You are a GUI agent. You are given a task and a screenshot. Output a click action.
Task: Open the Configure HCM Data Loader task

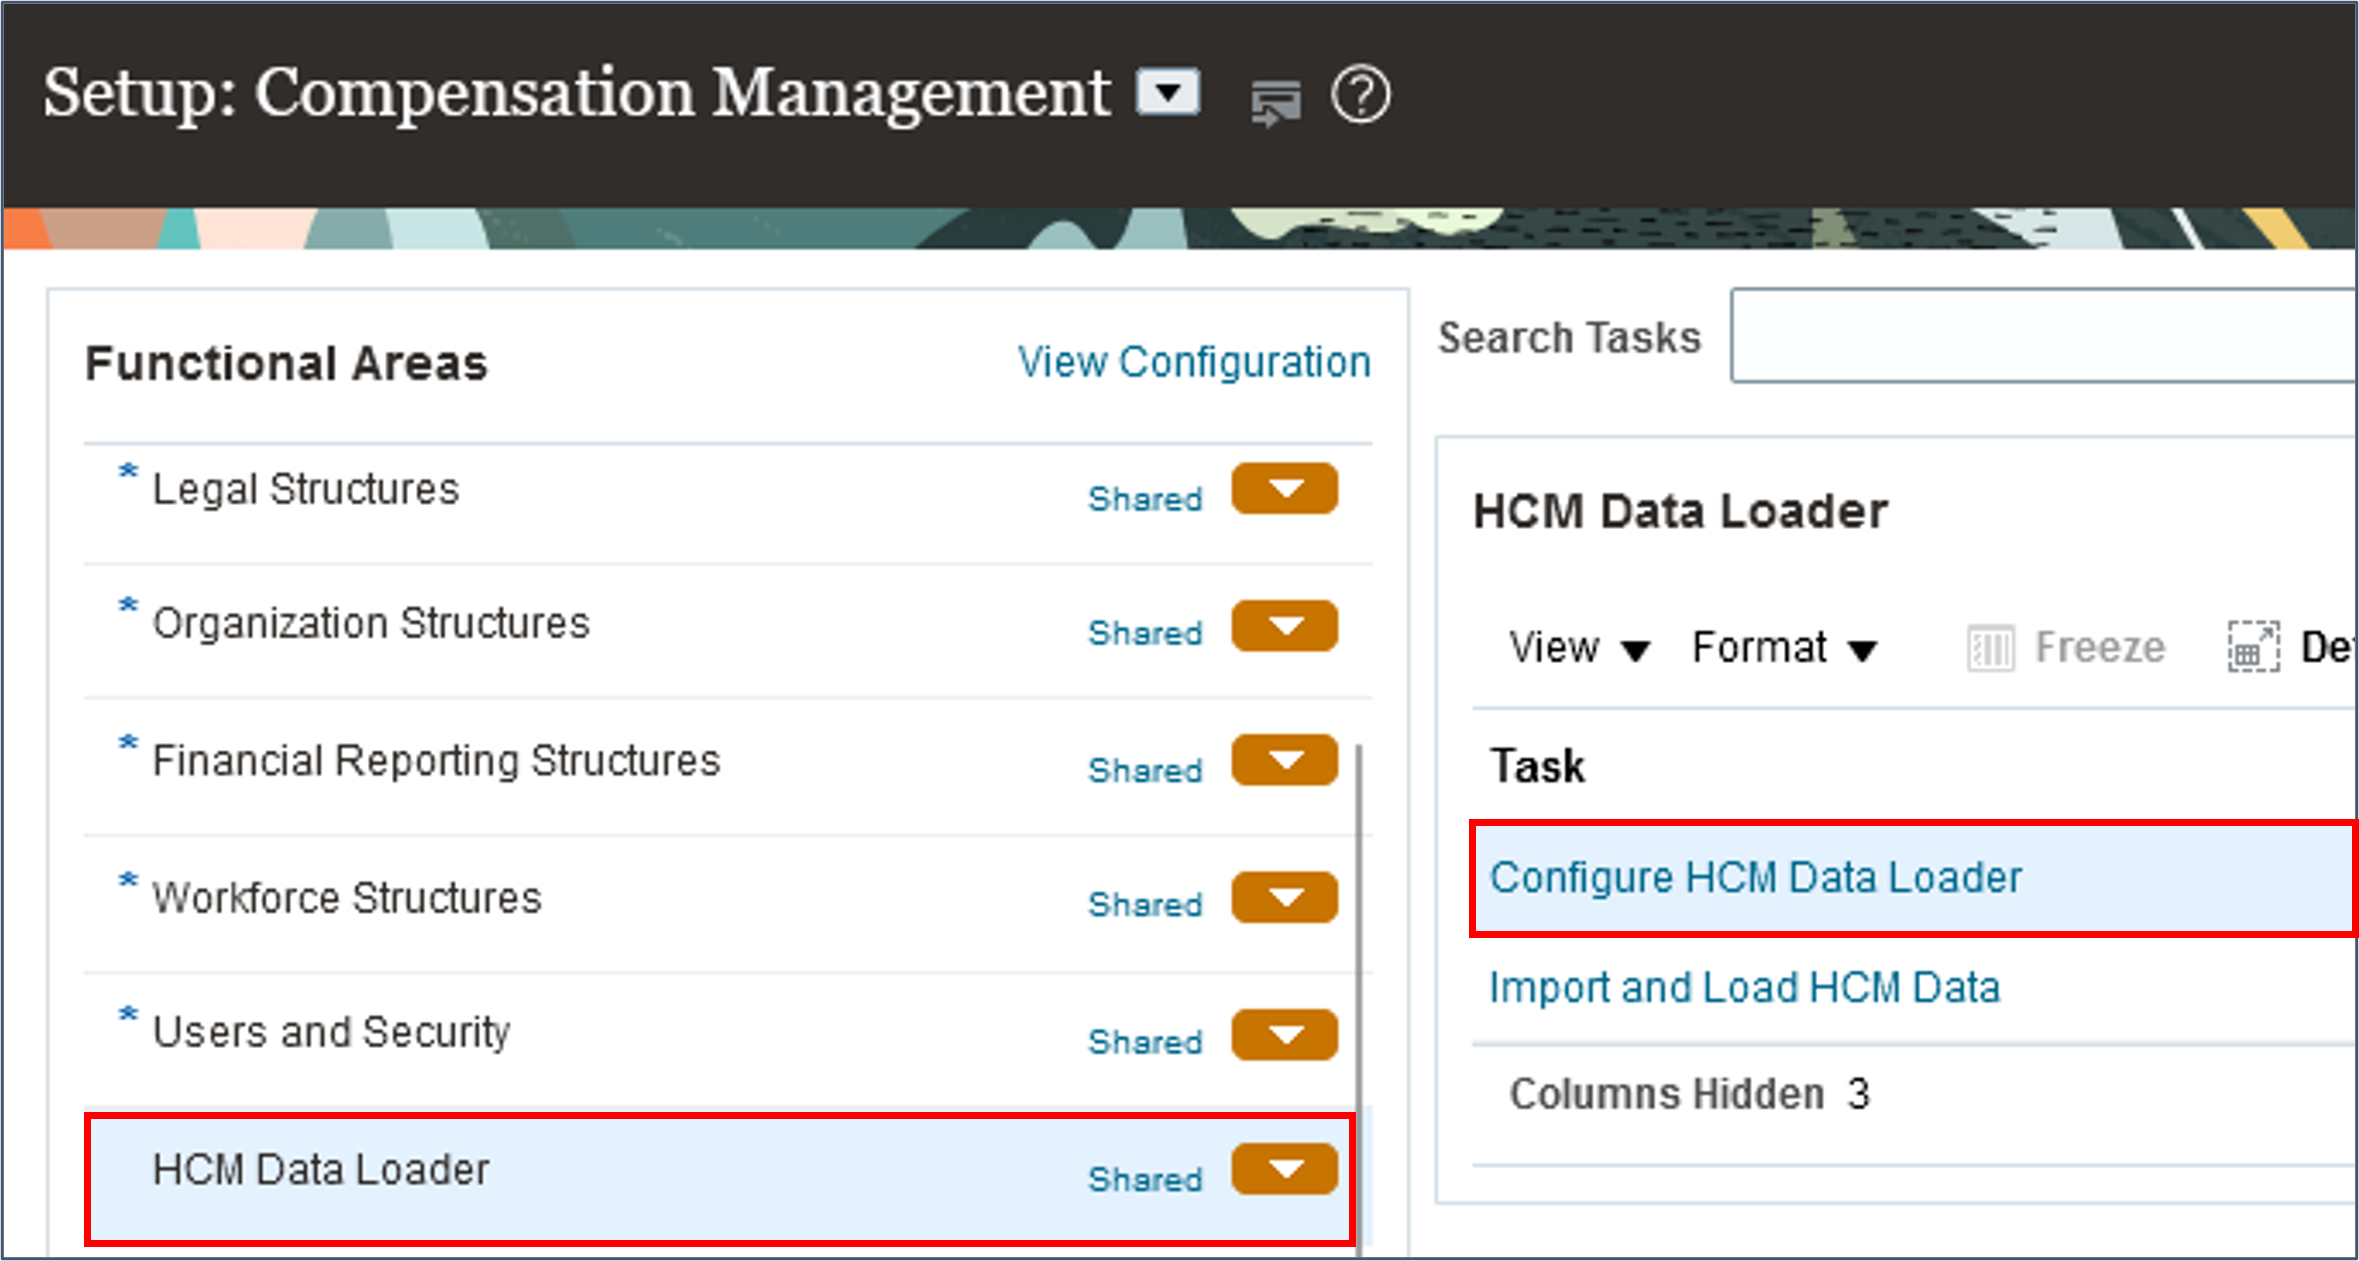[1755, 877]
